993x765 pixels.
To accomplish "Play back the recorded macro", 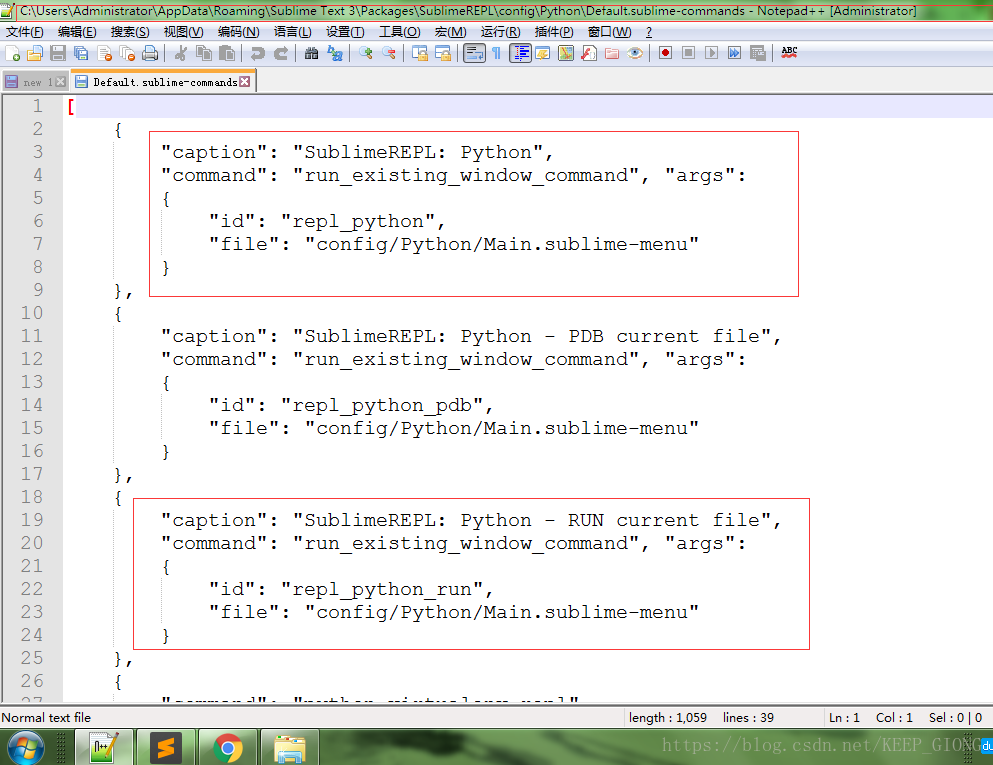I will (x=712, y=53).
